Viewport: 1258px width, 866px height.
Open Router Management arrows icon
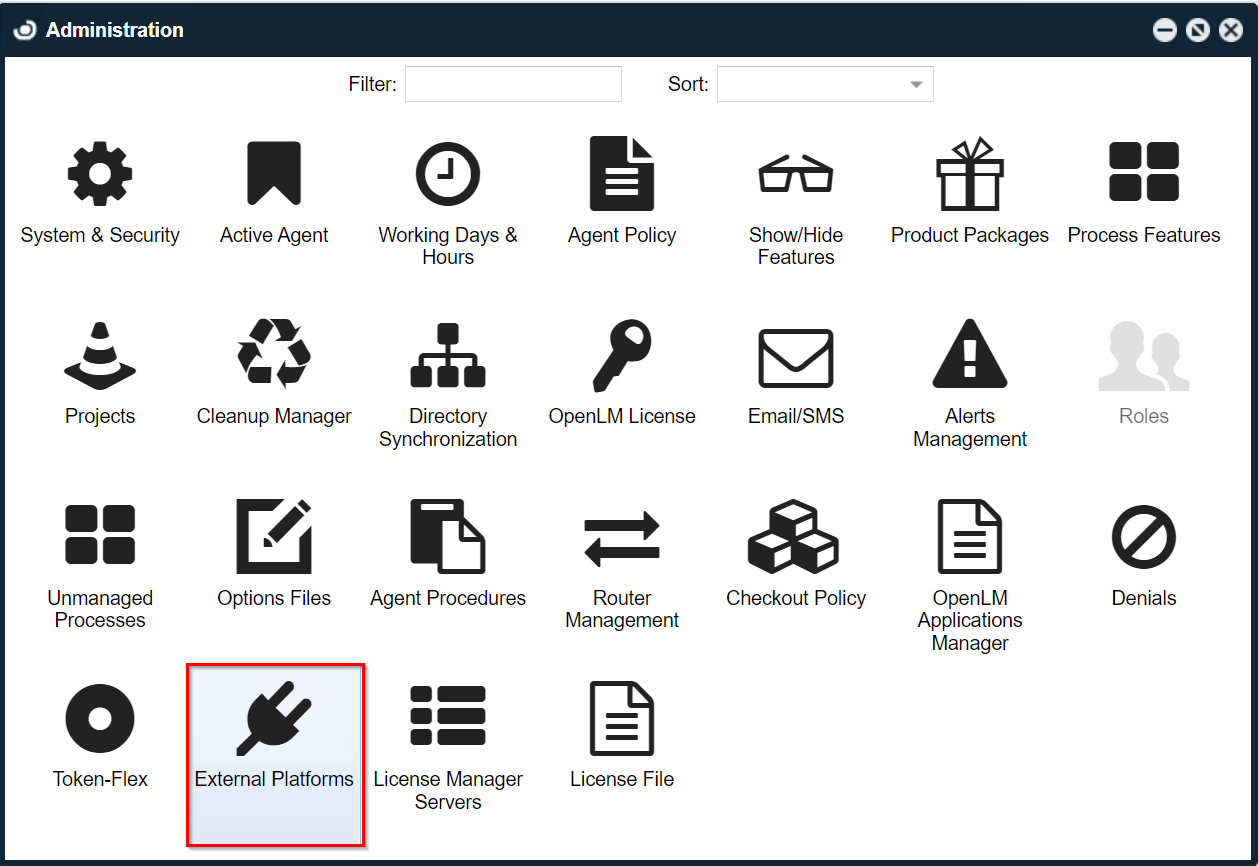pos(621,538)
